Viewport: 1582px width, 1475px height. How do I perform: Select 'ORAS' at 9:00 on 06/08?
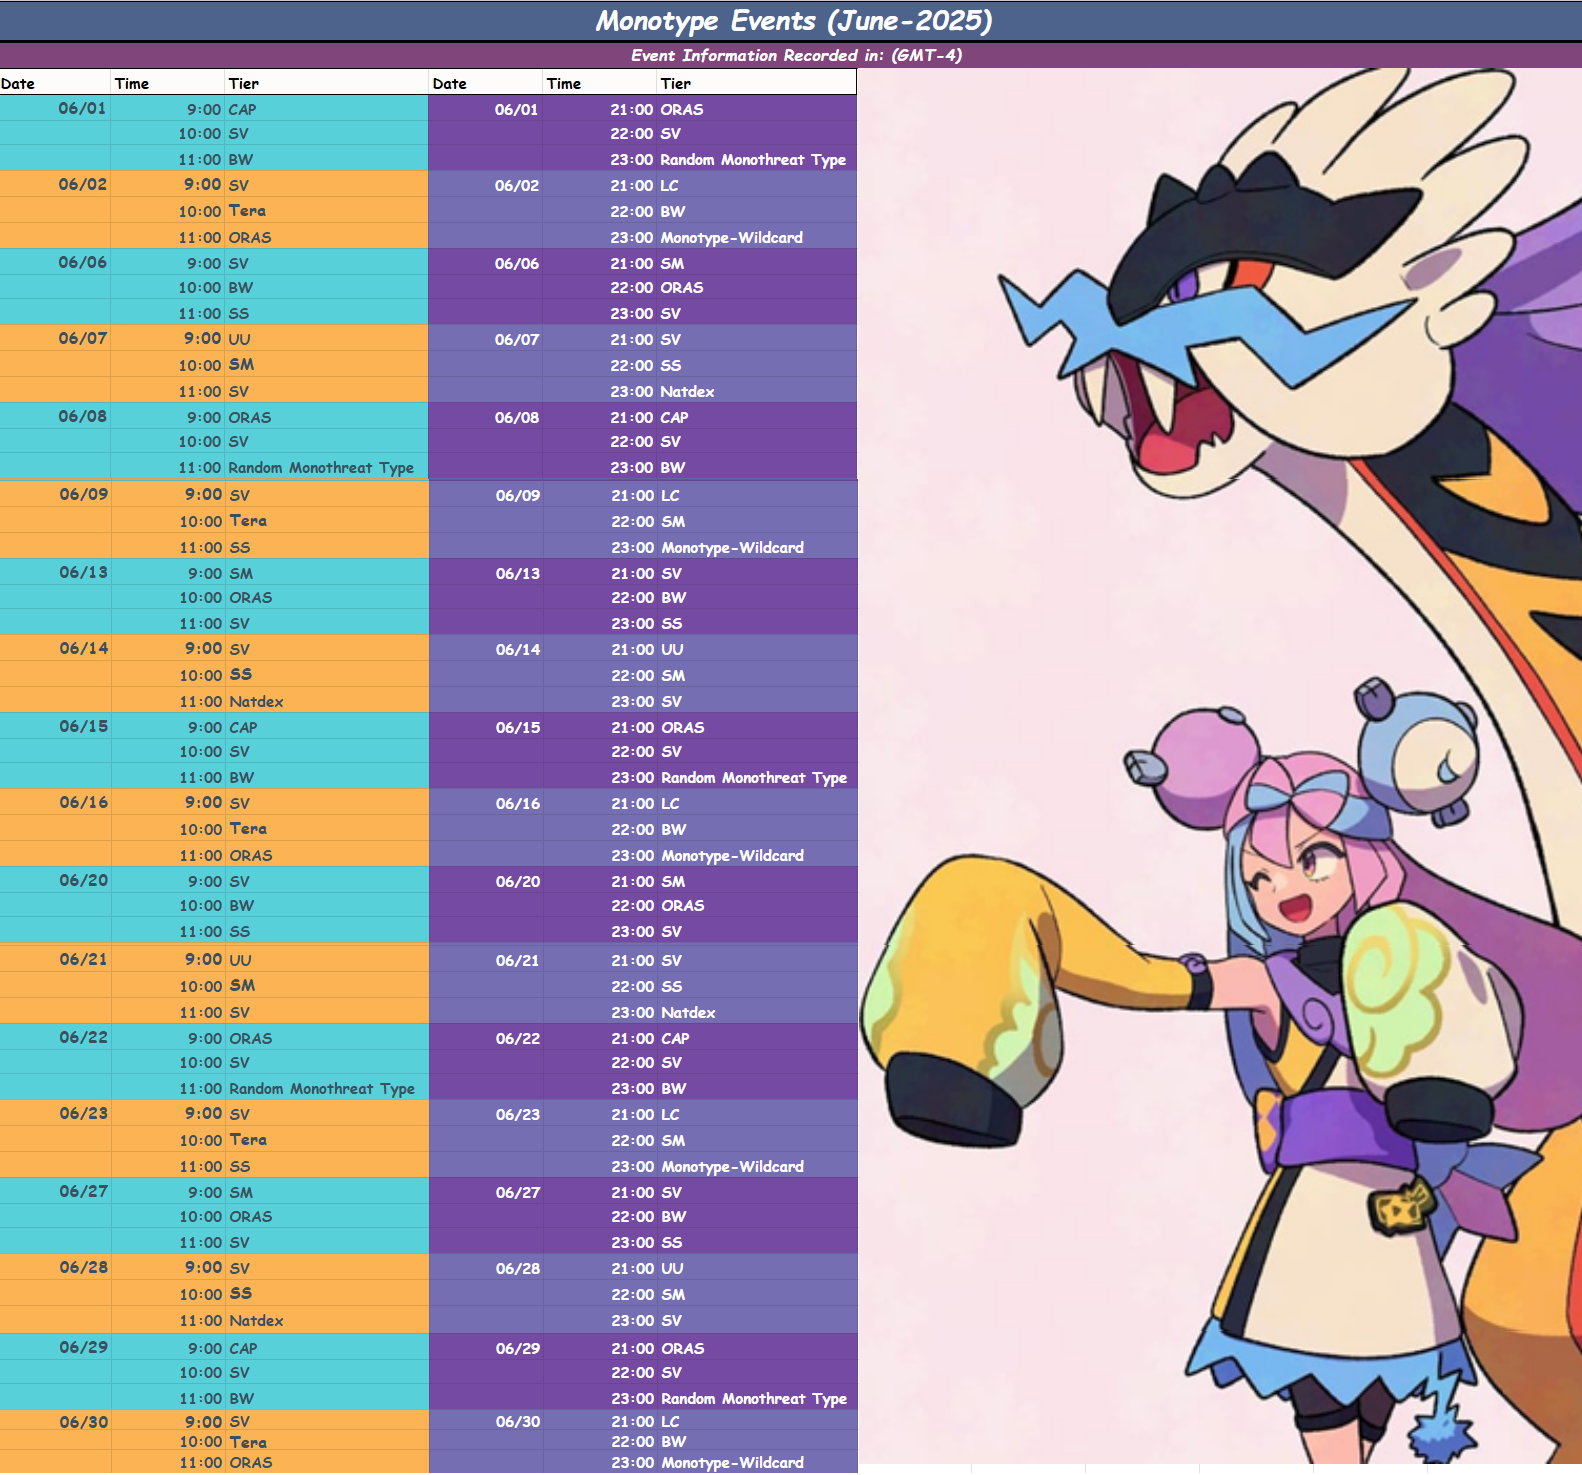(x=250, y=418)
